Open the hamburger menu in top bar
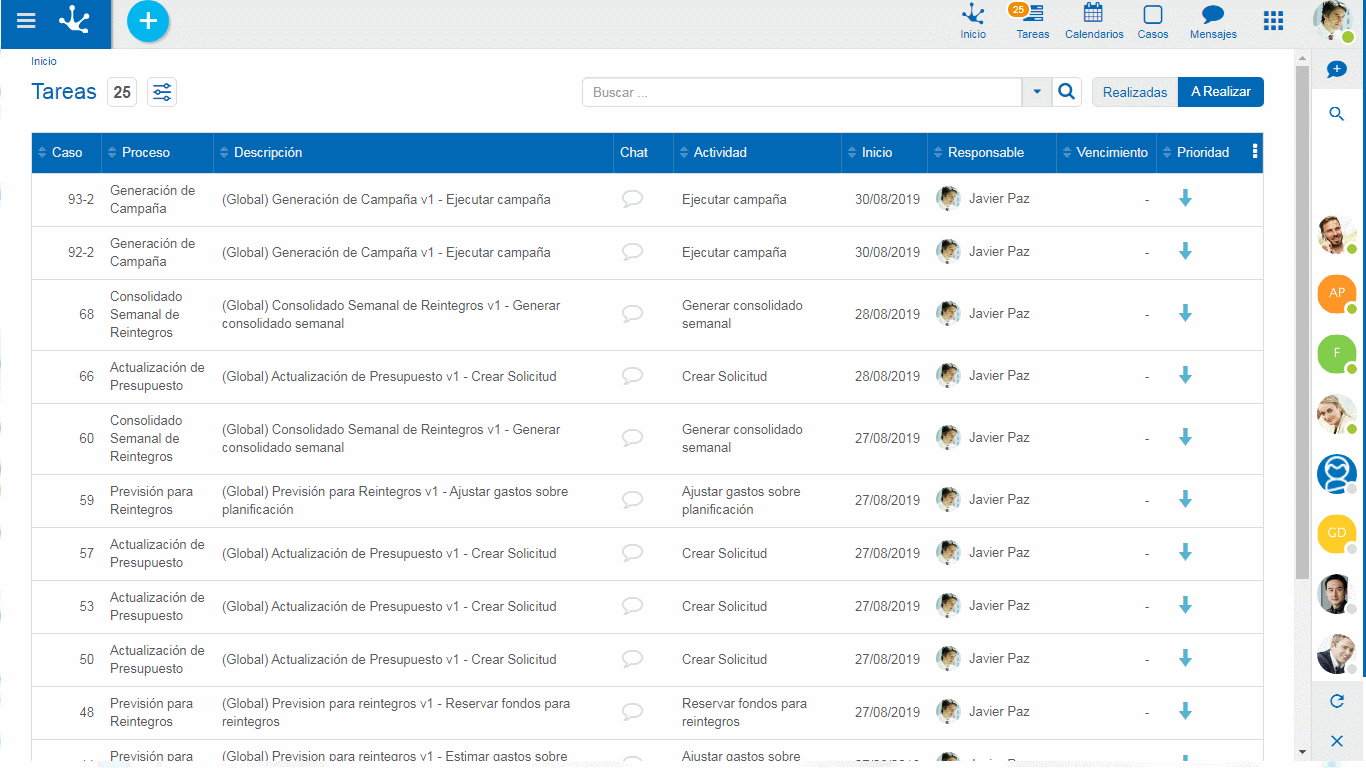This screenshot has height=768, width=1366. tap(26, 21)
